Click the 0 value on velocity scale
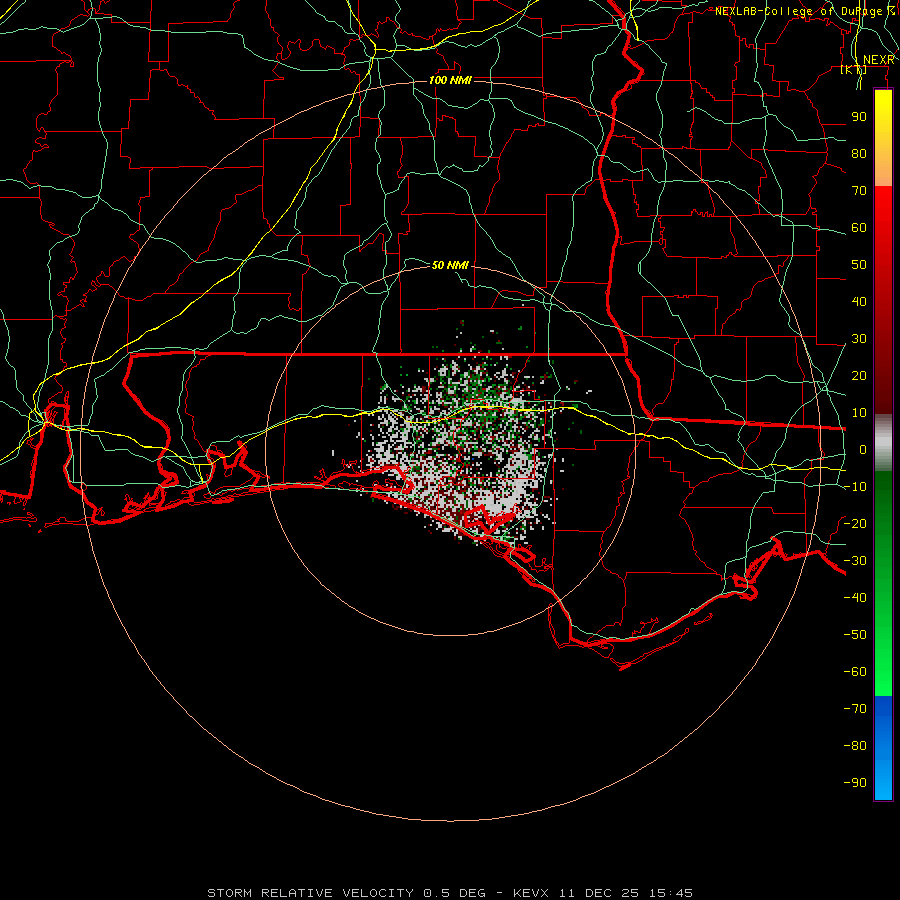900x900 pixels. [863, 450]
